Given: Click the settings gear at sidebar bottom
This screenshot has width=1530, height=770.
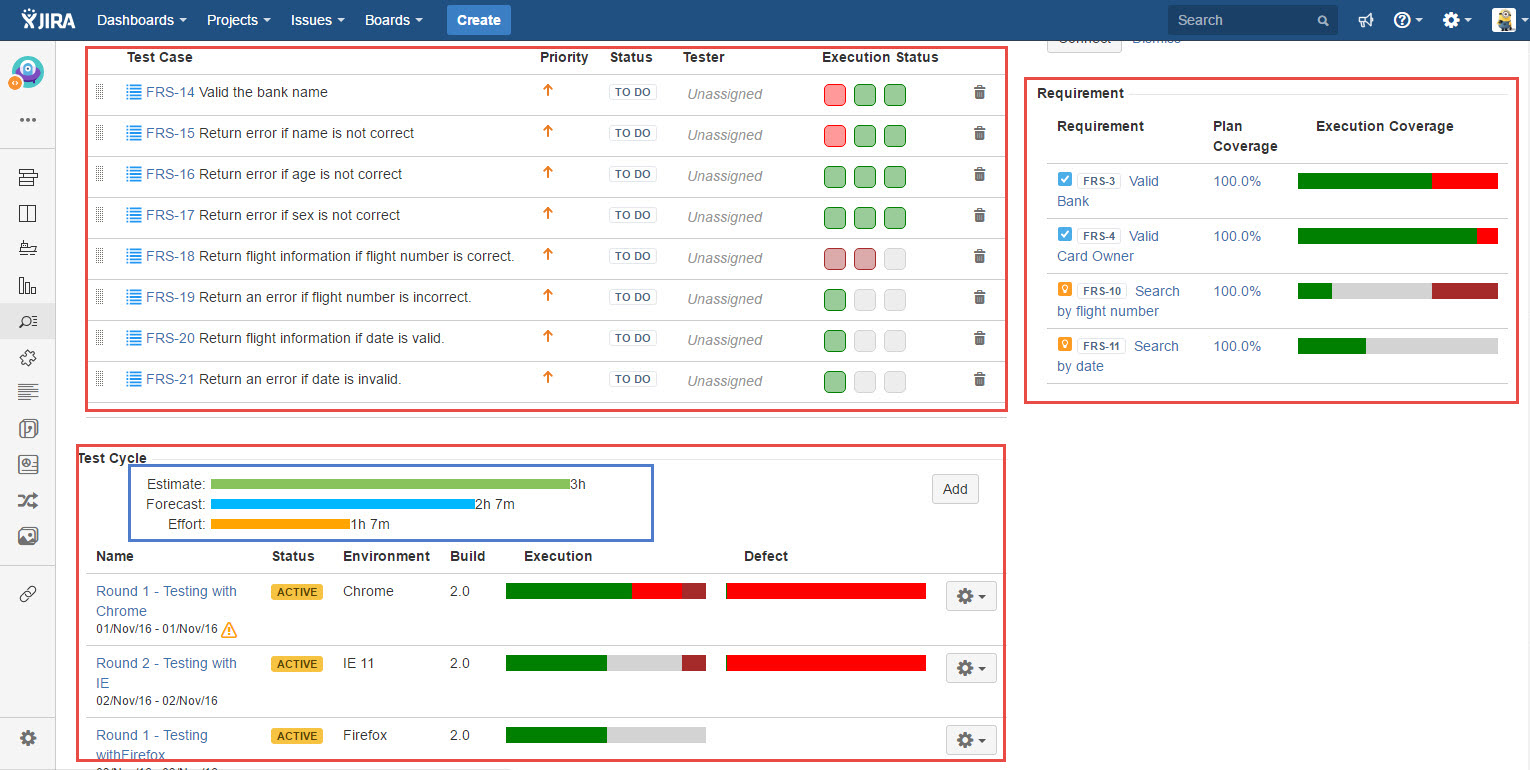Looking at the screenshot, I should (x=28, y=738).
